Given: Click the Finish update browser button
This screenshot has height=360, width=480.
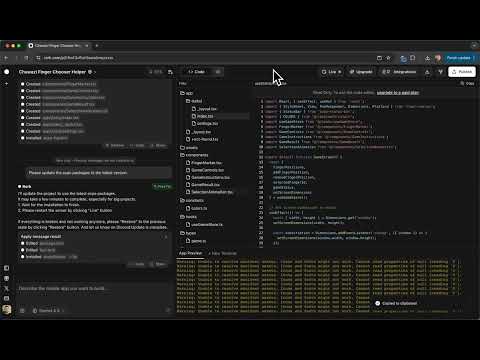Looking at the screenshot, I should tap(461, 58).
